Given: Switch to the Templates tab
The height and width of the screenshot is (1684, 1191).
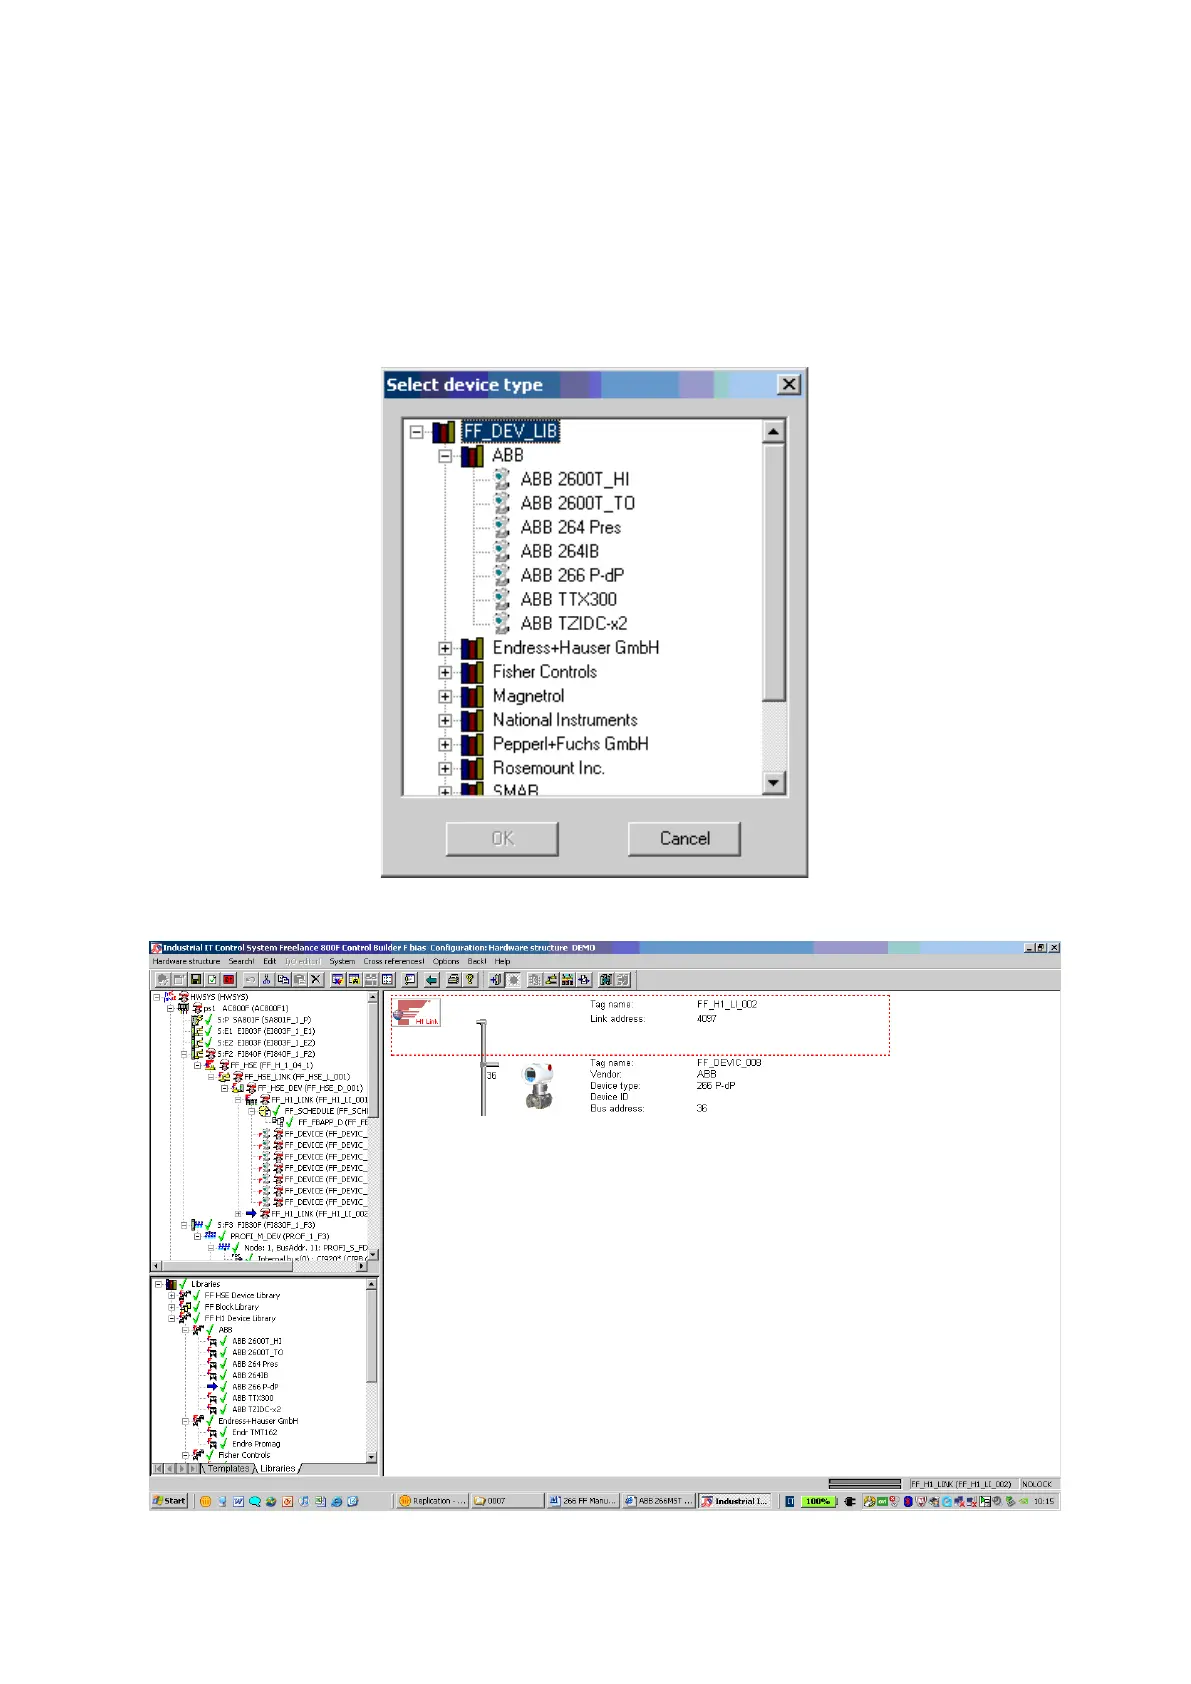Looking at the screenshot, I should (x=228, y=1468).
